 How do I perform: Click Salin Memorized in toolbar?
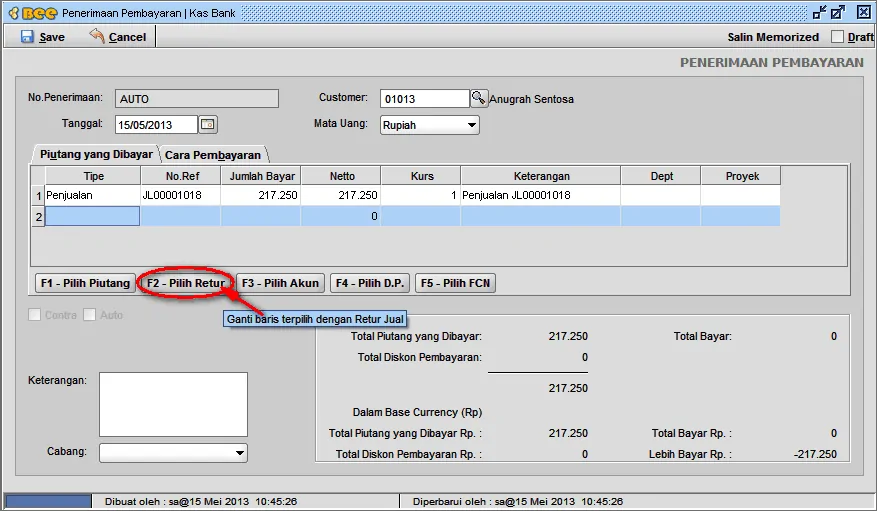772,37
